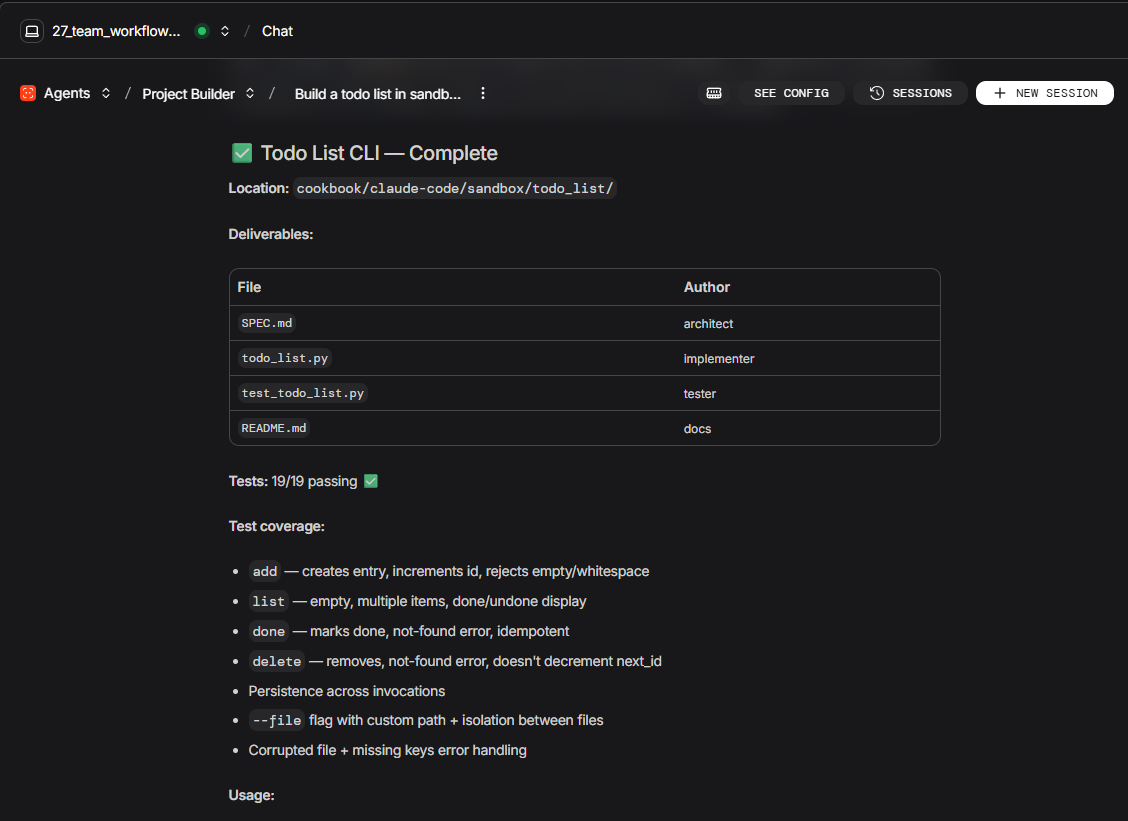This screenshot has height=821, width=1128.
Task: Click the 'Test coverage:' label
Action: click(x=276, y=527)
